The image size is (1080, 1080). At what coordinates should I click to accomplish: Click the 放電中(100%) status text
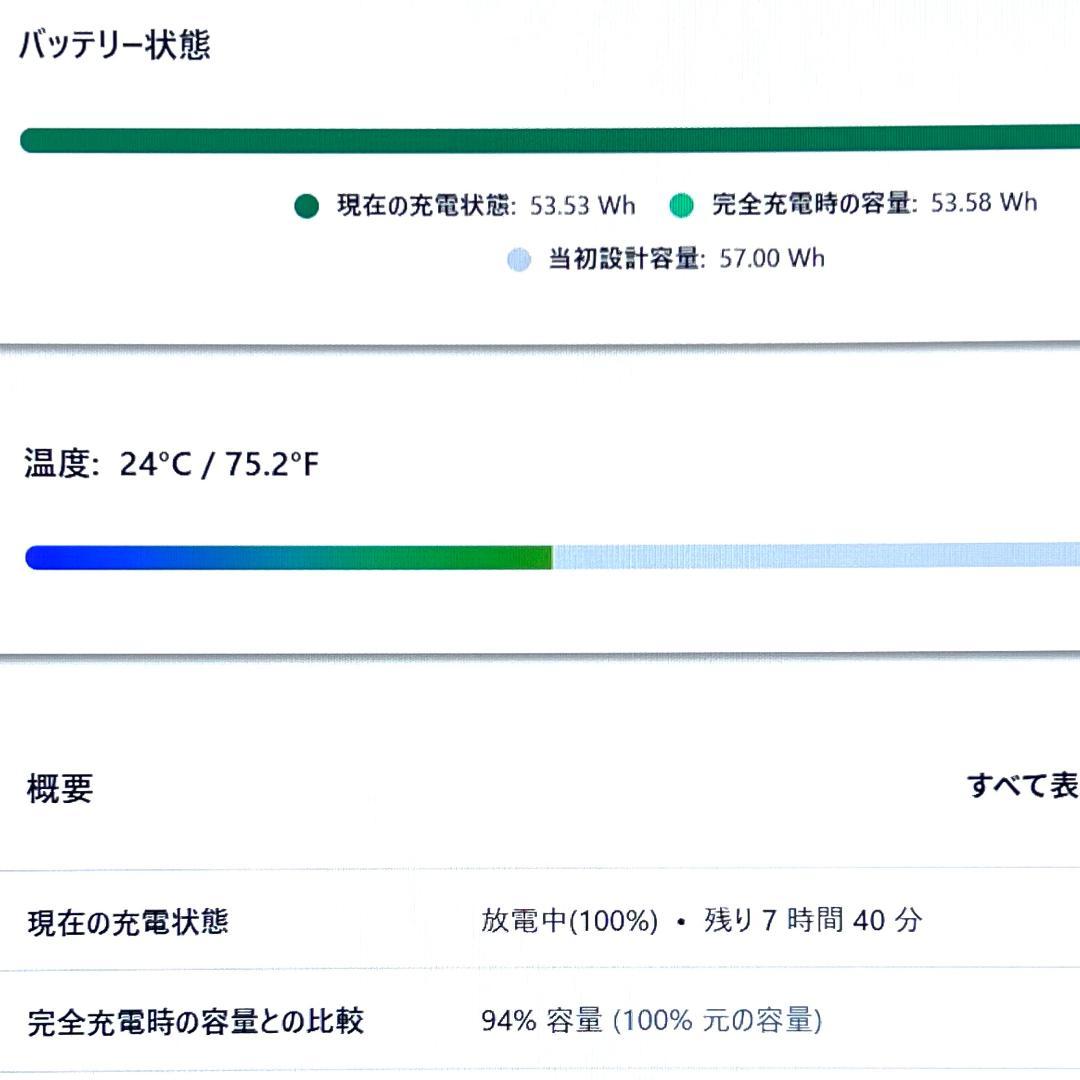tap(569, 921)
